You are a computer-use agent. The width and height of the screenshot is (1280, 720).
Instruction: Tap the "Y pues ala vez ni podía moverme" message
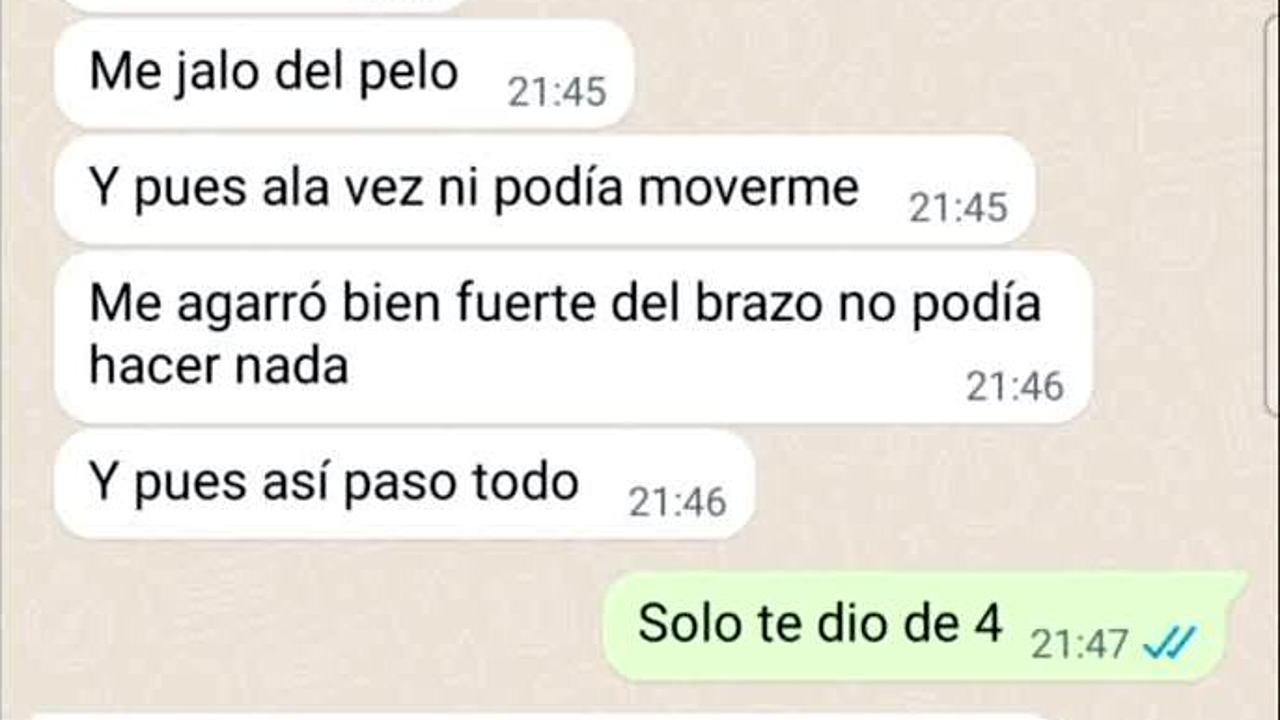[x=545, y=190]
